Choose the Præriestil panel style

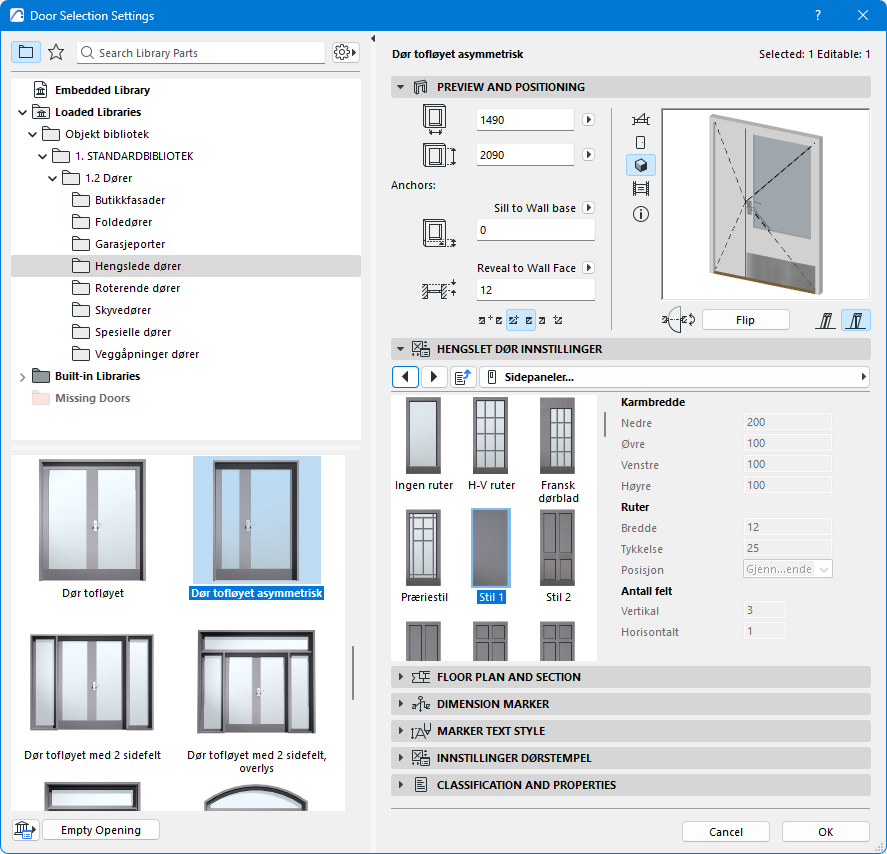coord(424,548)
